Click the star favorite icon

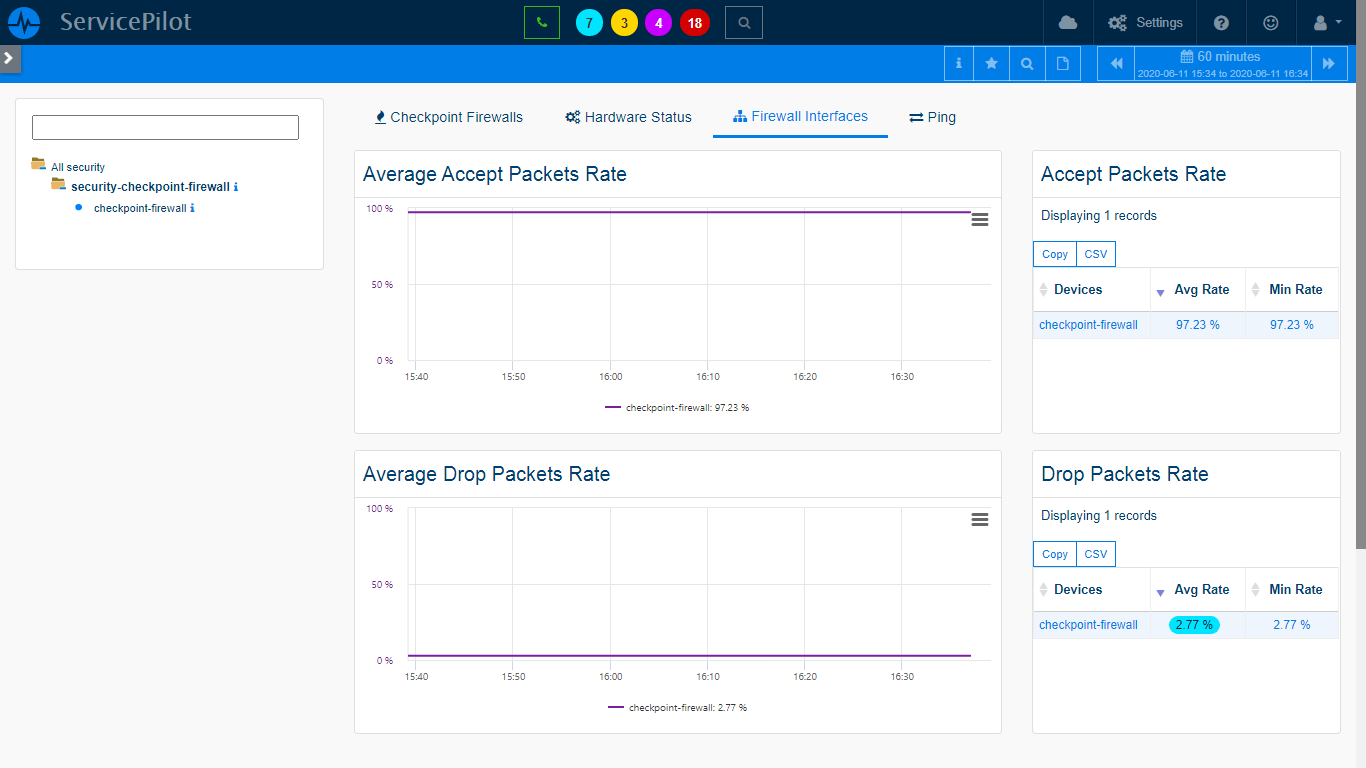pos(992,63)
